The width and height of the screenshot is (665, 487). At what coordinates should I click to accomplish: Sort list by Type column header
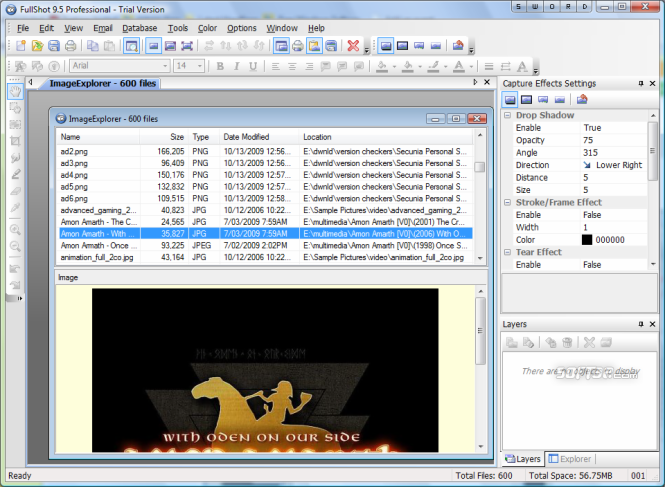click(204, 137)
